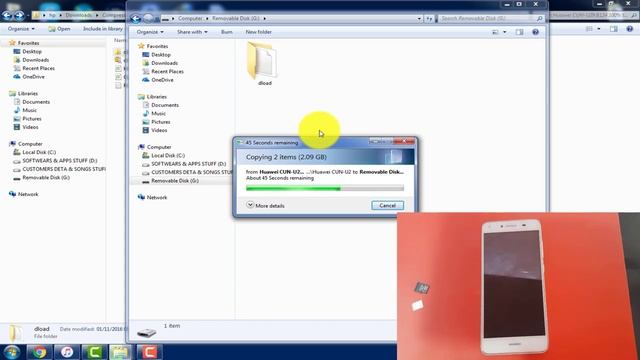Click the copy progress bar
This screenshot has width=640, height=360.
[325, 188]
